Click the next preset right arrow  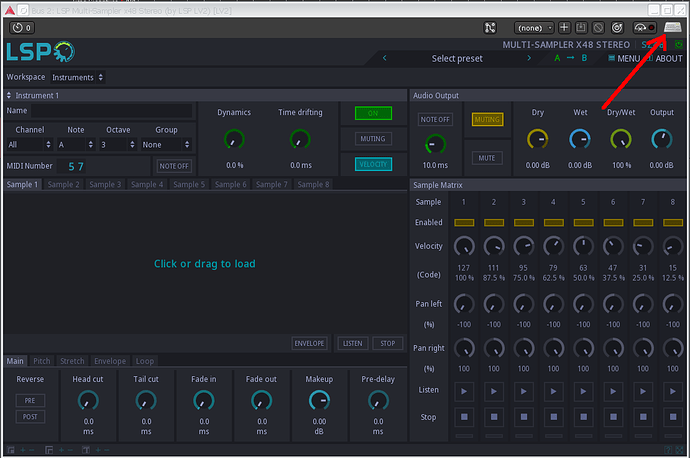pyautogui.click(x=531, y=59)
